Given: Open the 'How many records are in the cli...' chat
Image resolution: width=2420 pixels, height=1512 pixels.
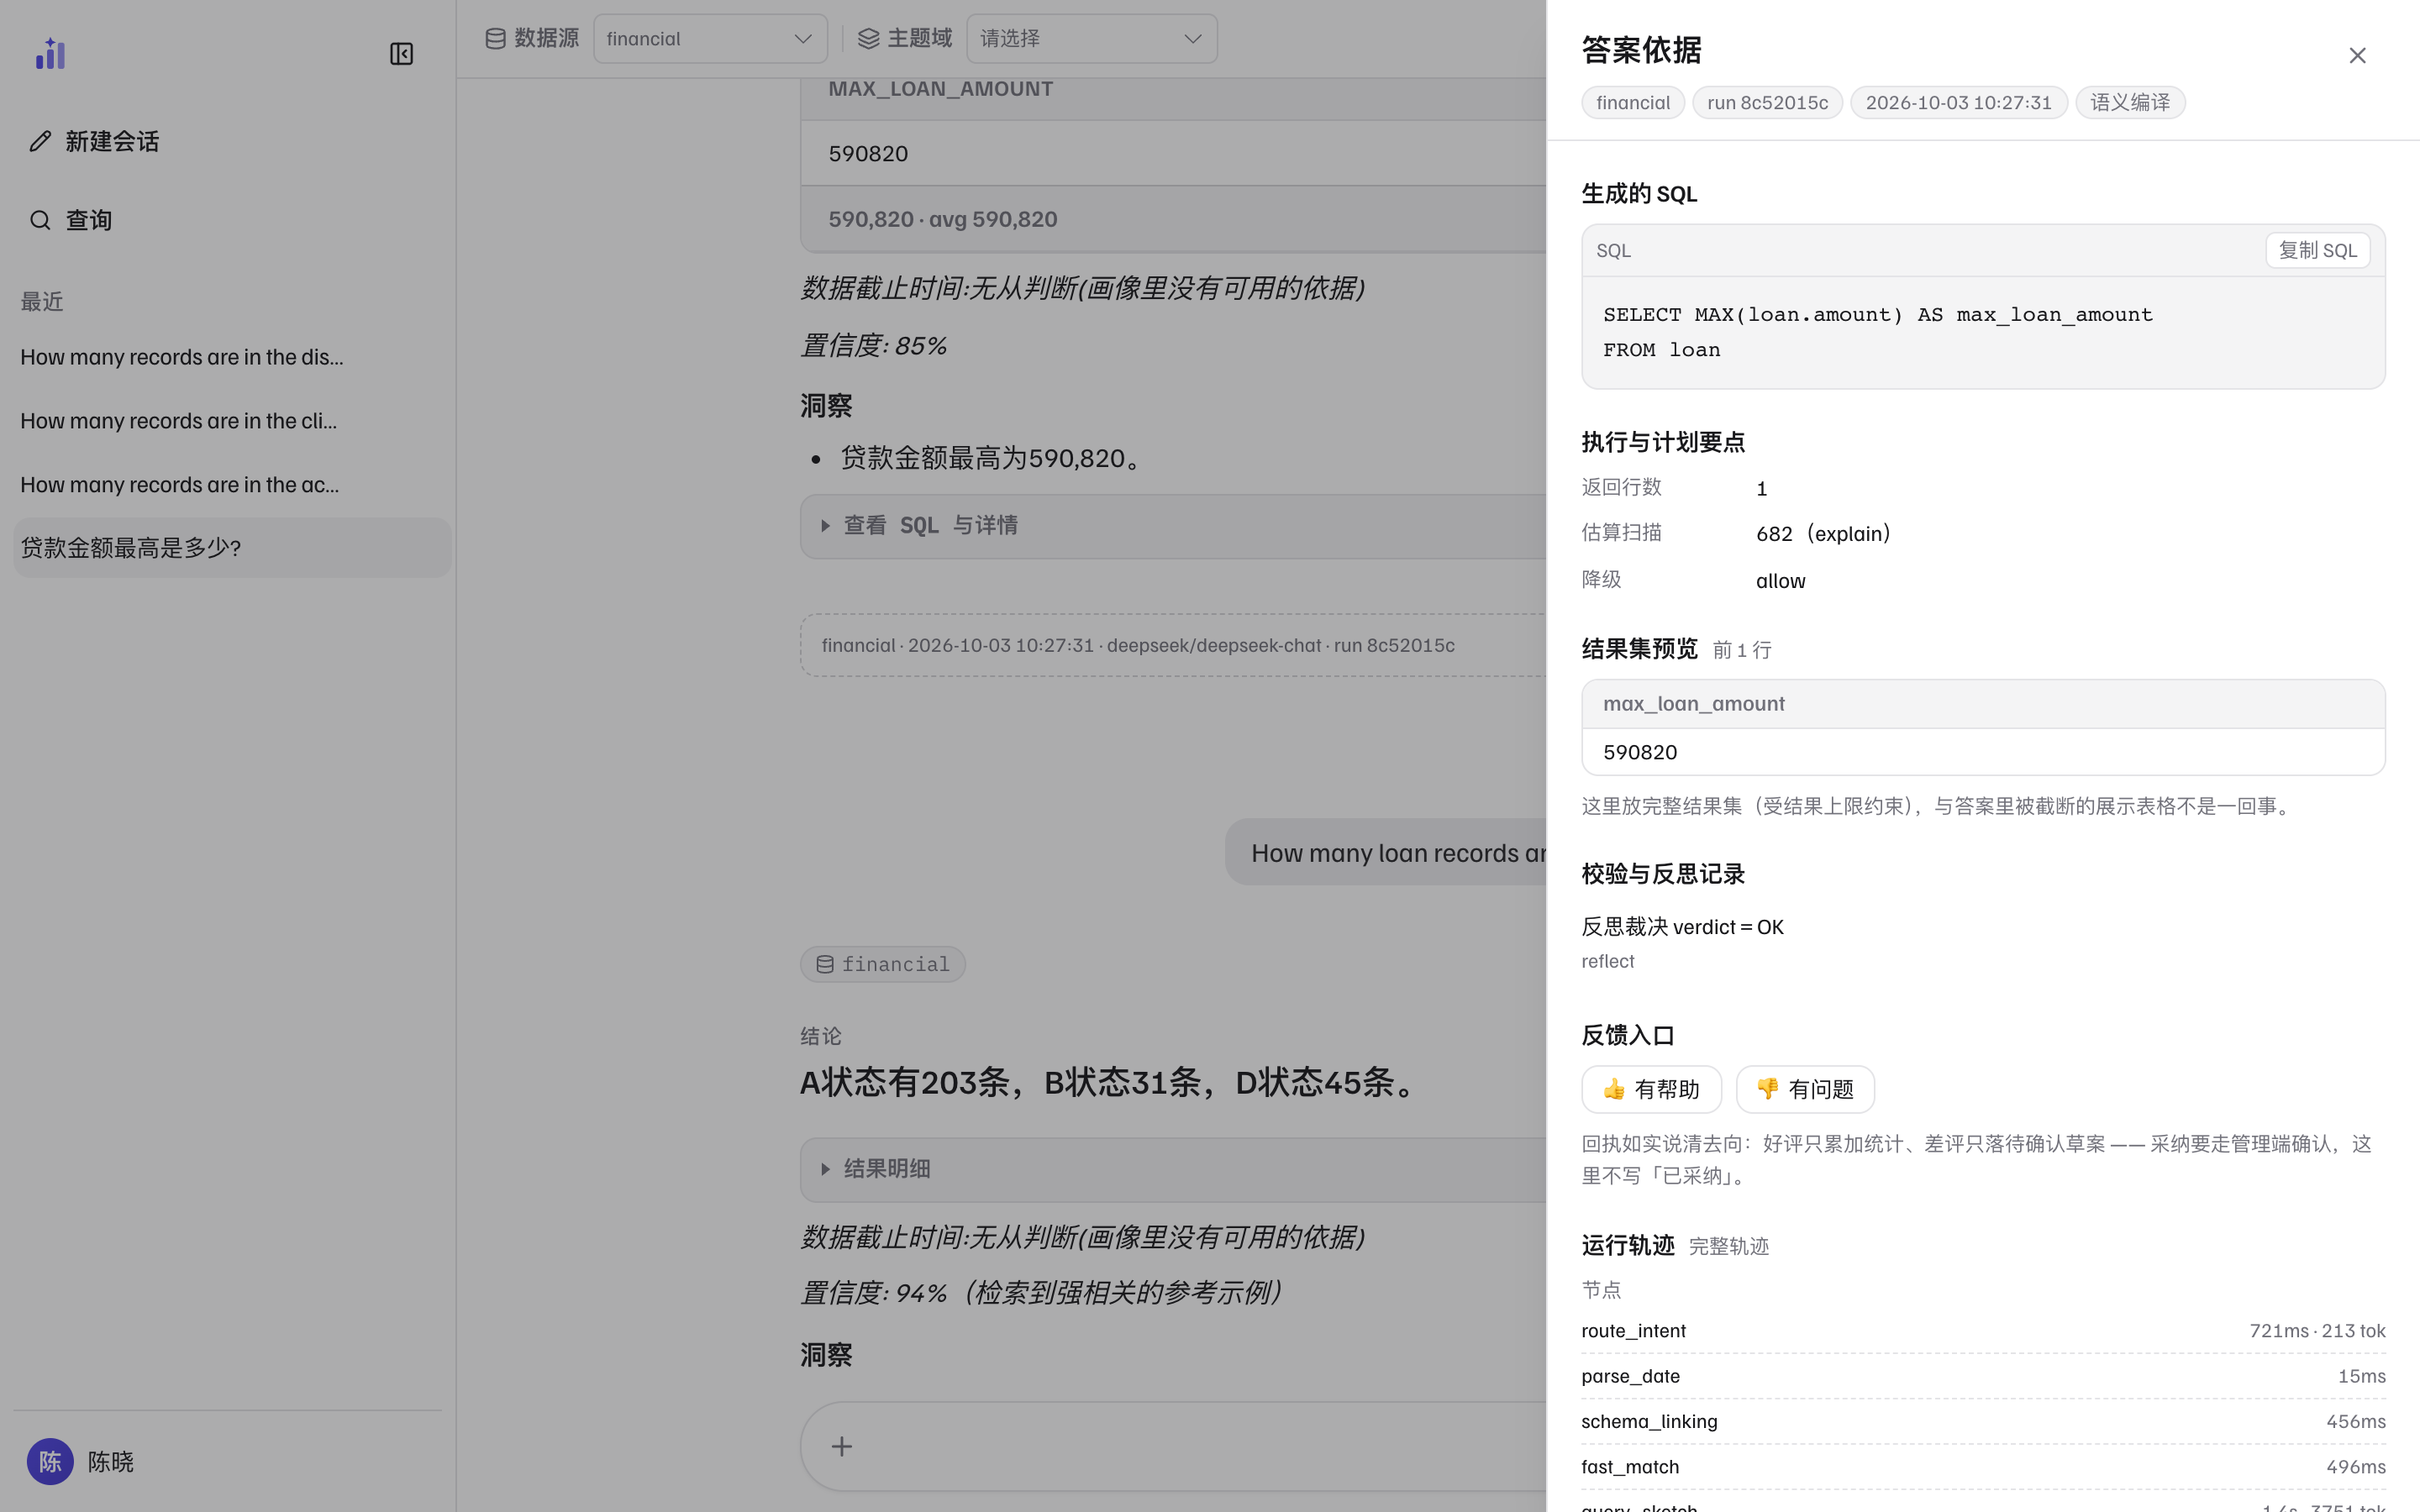Looking at the screenshot, I should (231, 421).
